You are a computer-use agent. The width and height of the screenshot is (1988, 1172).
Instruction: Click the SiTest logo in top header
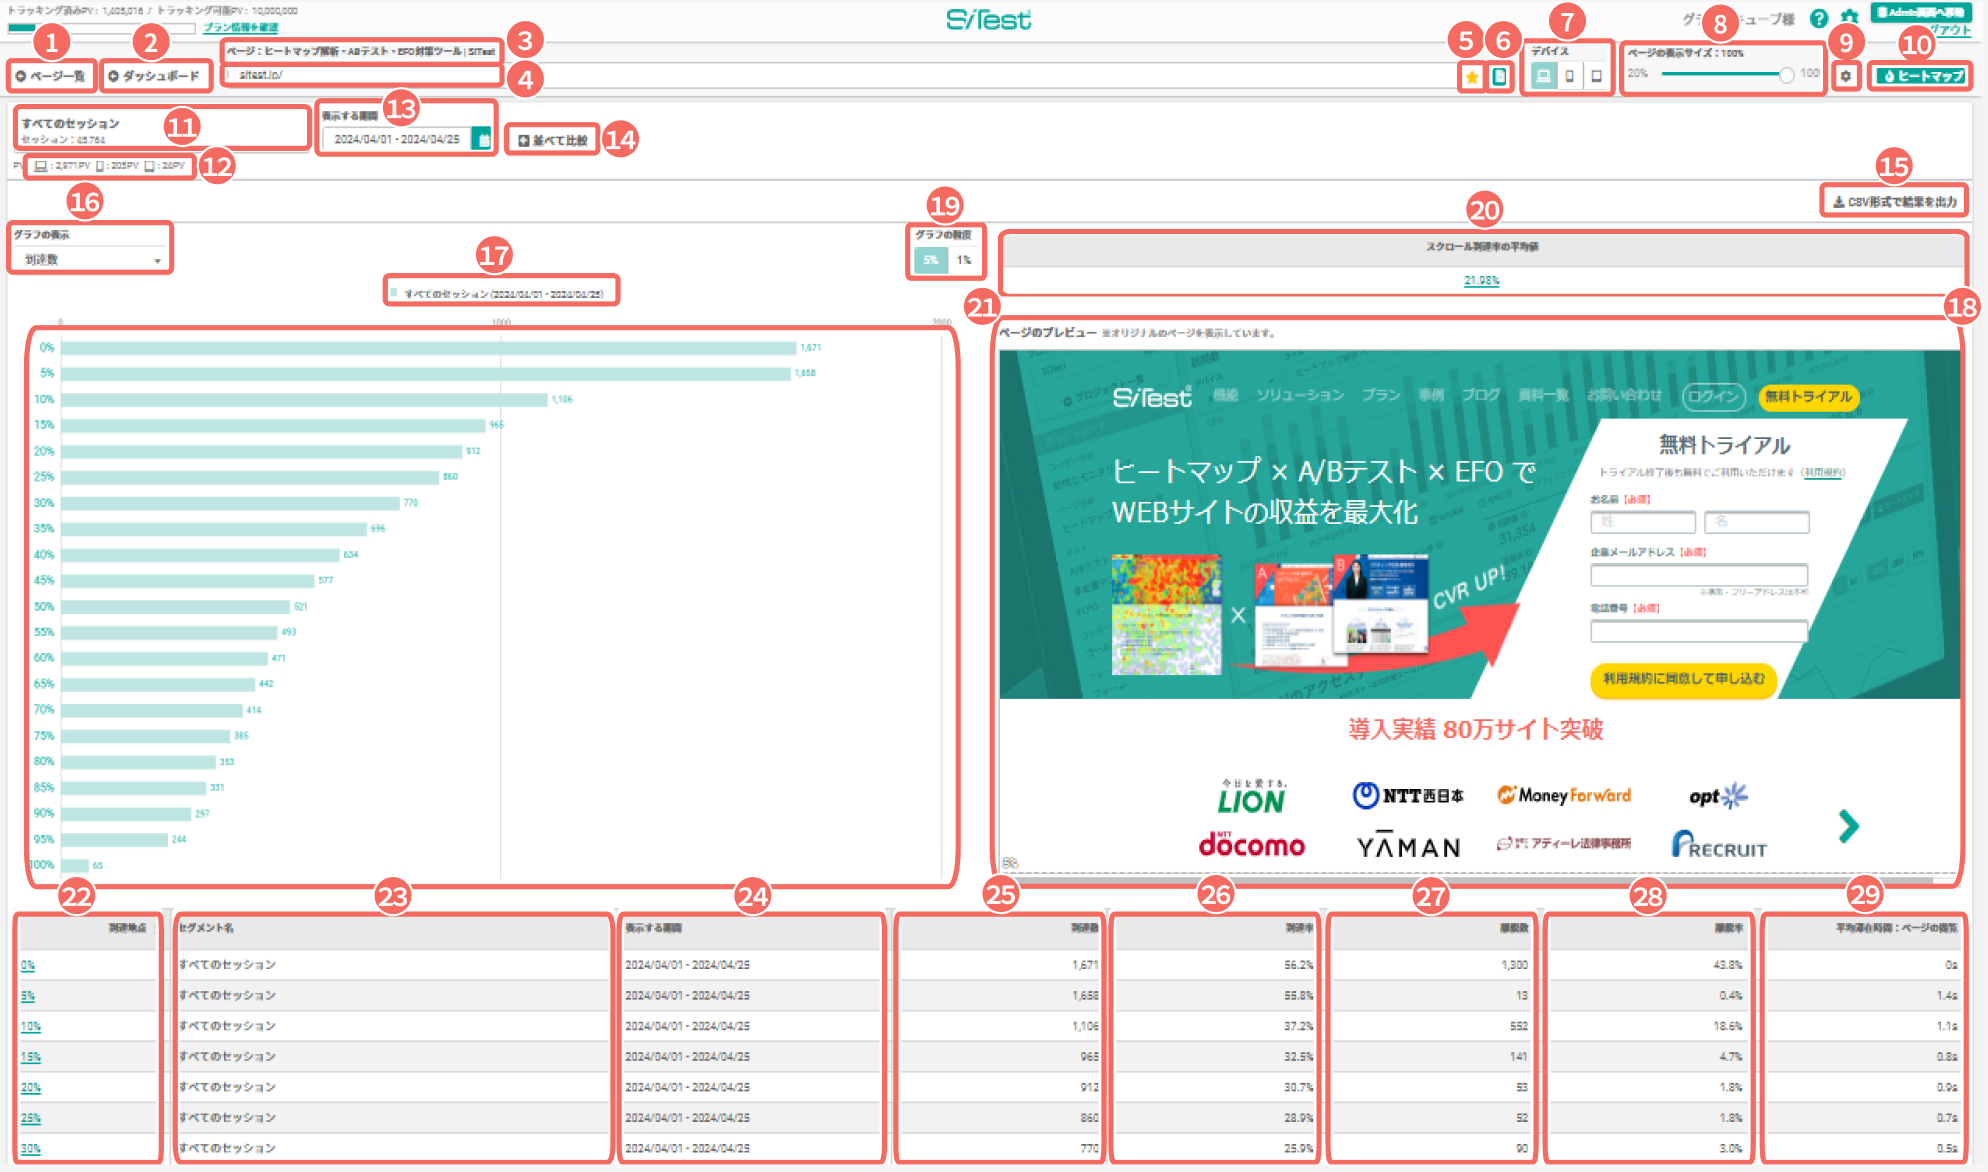pyautogui.click(x=989, y=20)
